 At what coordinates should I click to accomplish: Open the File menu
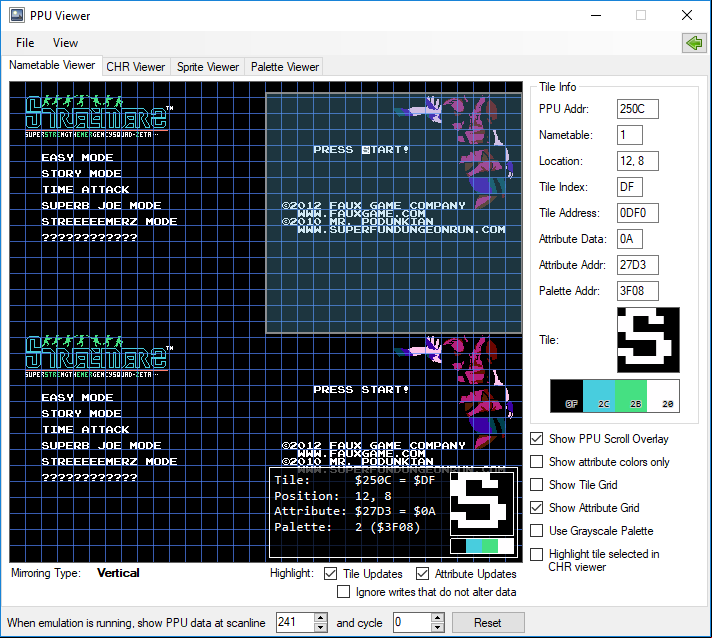click(x=25, y=43)
